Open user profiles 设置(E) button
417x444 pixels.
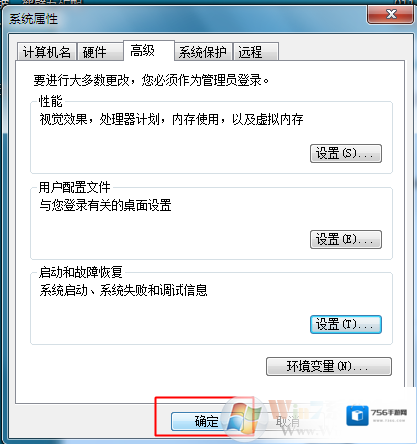346,239
